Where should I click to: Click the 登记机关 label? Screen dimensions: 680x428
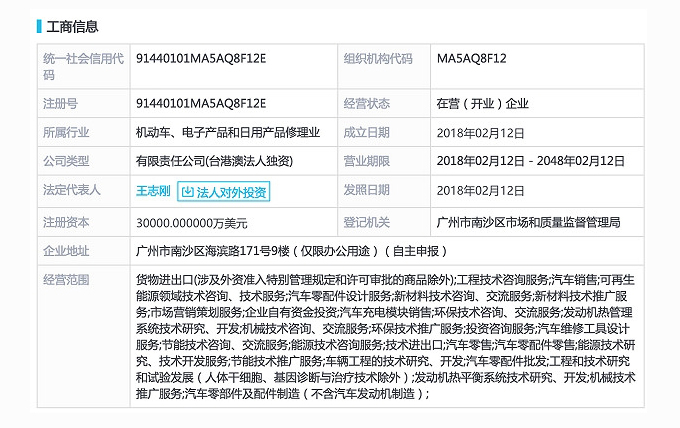pyautogui.click(x=366, y=222)
